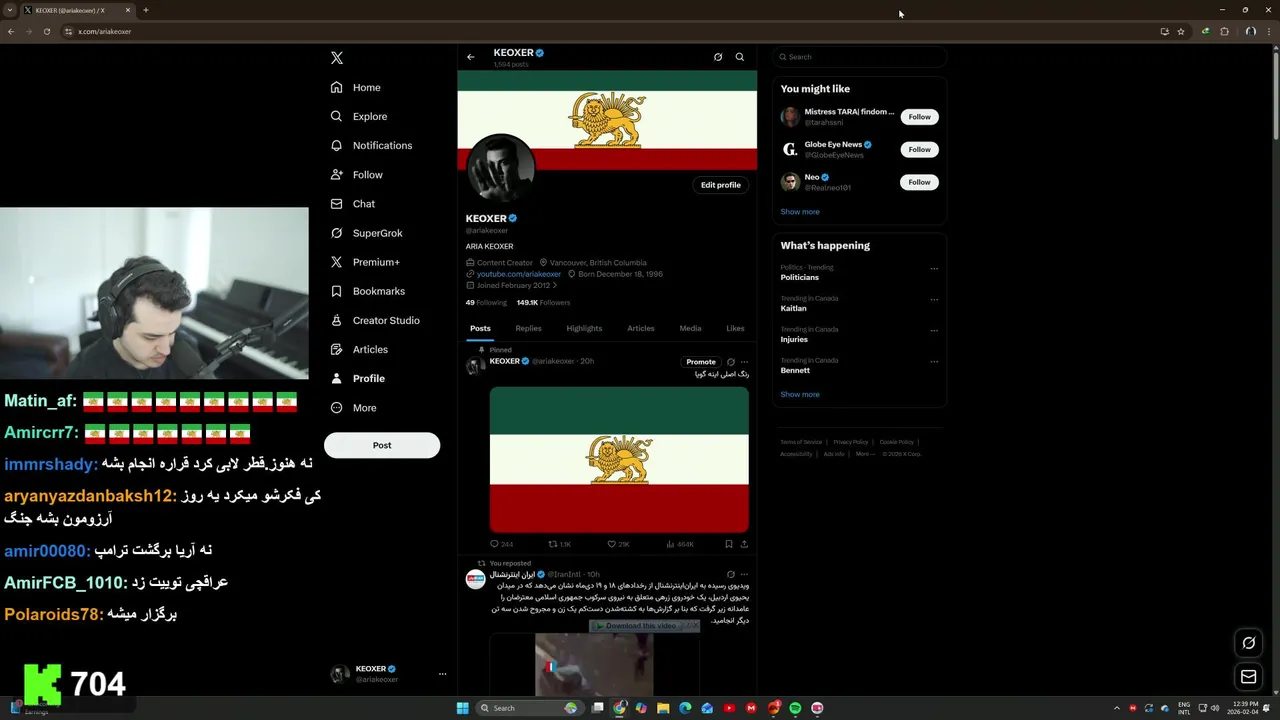
Task: Open the 149.1K Followers list
Action: 543,302
